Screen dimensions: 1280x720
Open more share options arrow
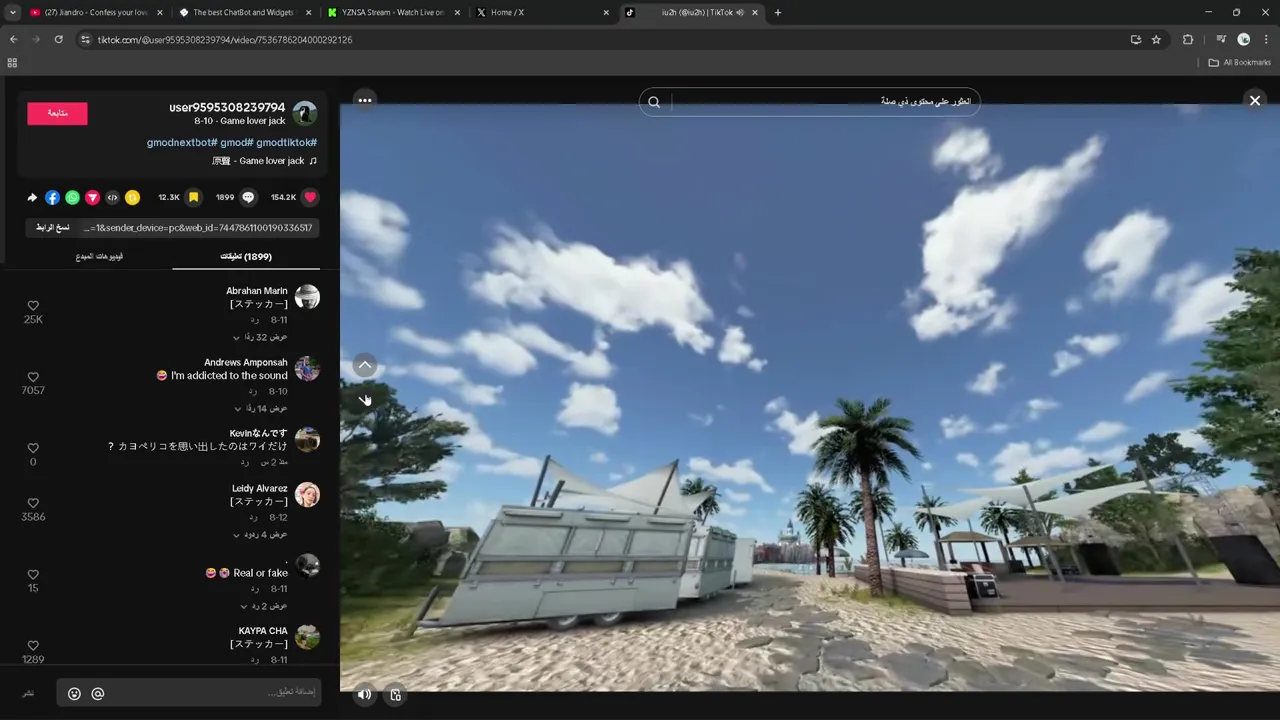[x=32, y=198]
